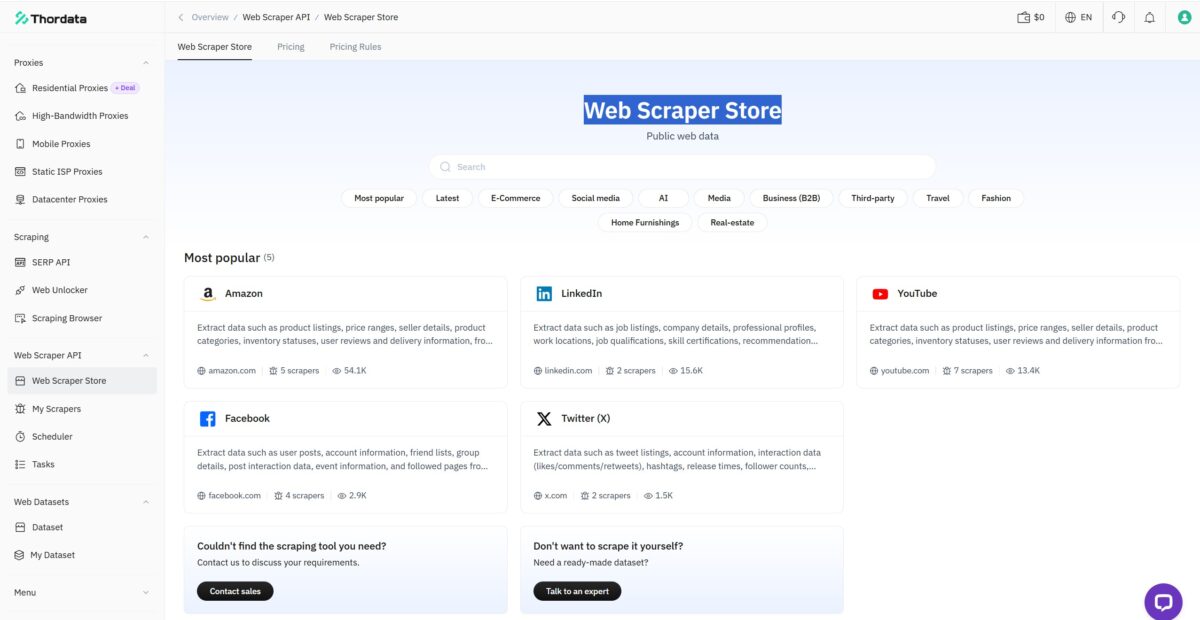This screenshot has width=1200, height=620.
Task: Click Mobile Proxies phone icon
Action: coord(21,144)
